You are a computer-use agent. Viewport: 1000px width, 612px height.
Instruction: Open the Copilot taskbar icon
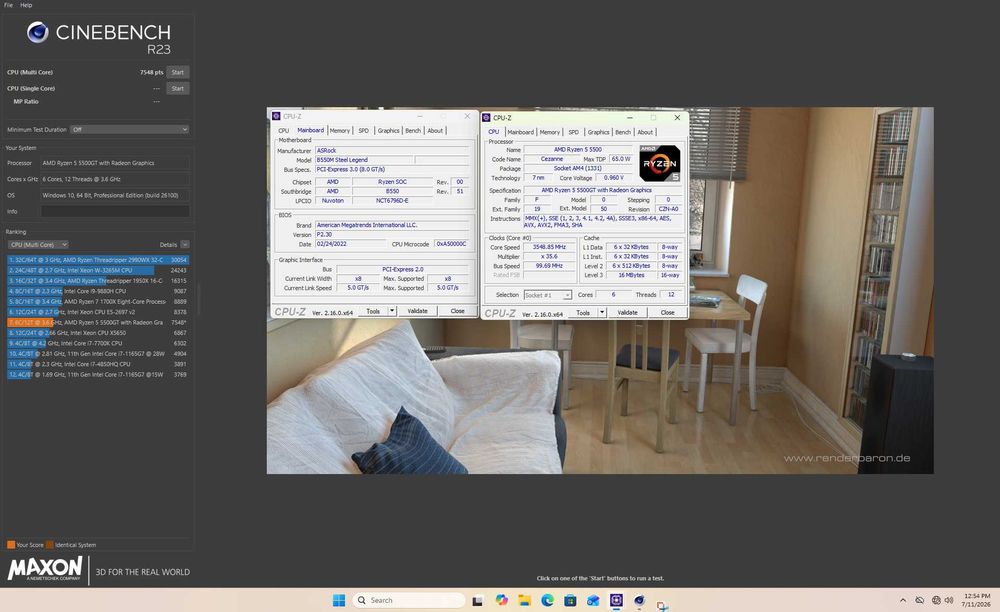click(501, 600)
